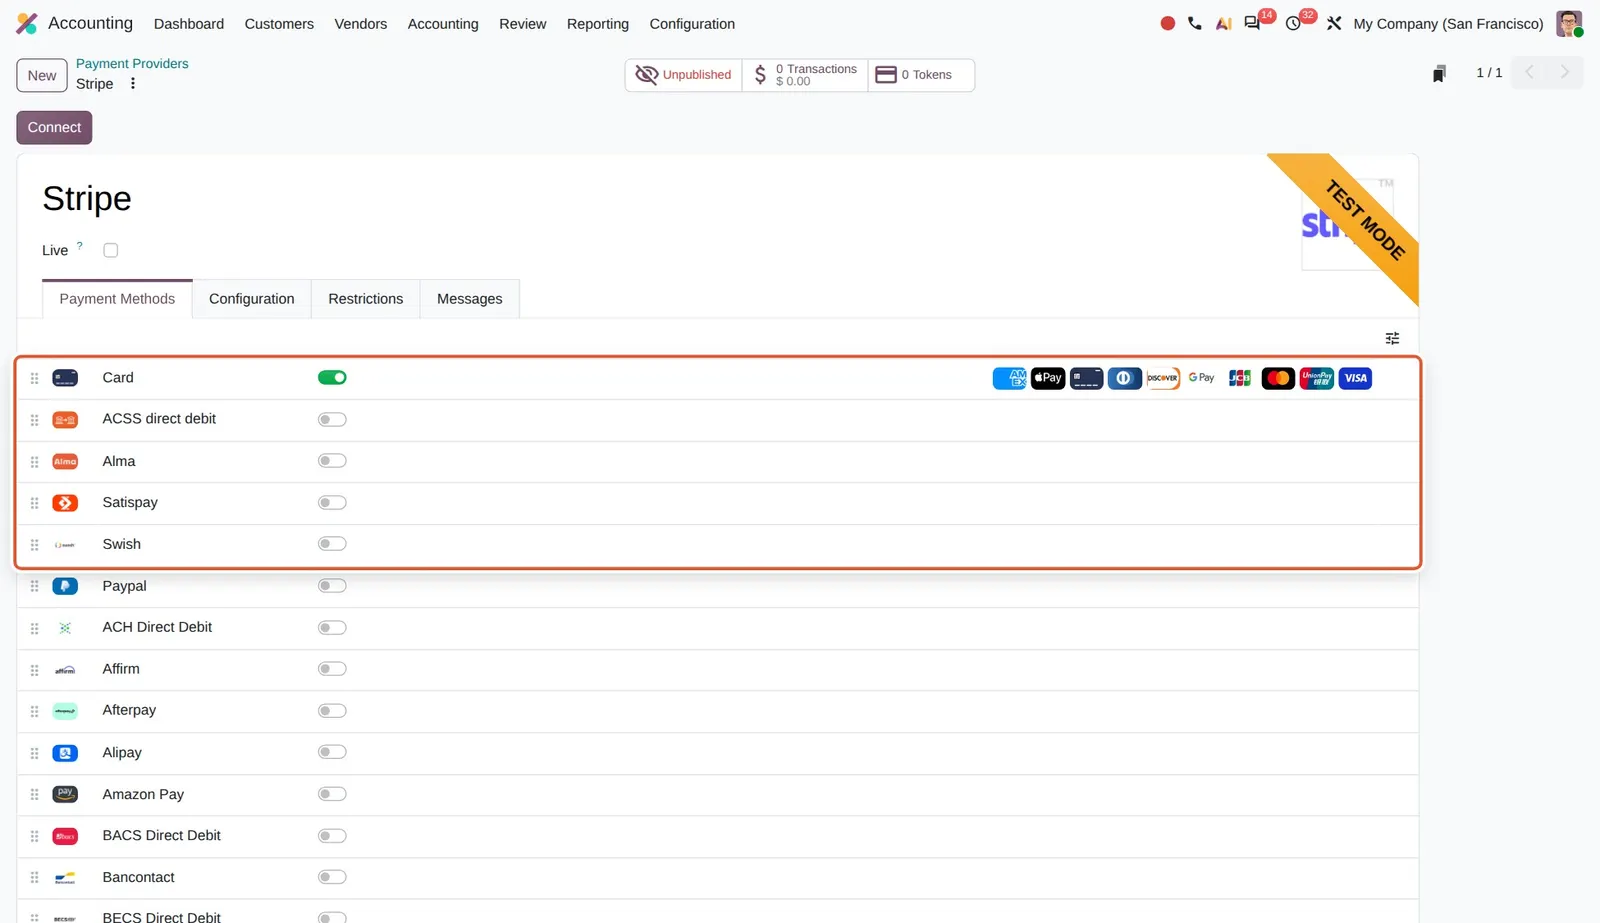Viewport: 1600px width, 923px height.
Task: Enable the Afterpay toggle
Action: tap(332, 711)
